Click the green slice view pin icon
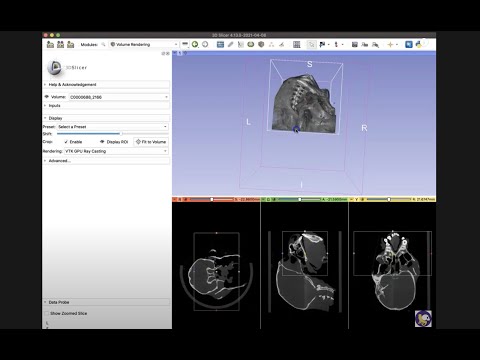480x360 pixels. point(263,199)
